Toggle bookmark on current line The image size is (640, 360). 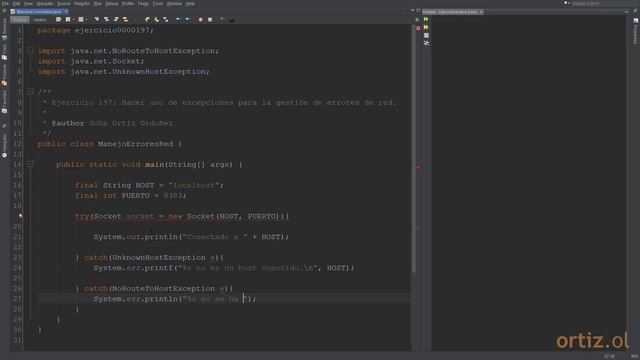pos(166,19)
